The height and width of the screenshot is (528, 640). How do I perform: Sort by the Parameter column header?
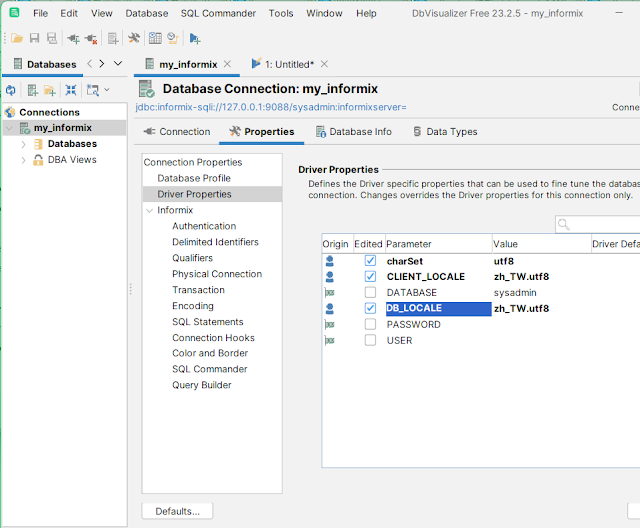[438, 244]
